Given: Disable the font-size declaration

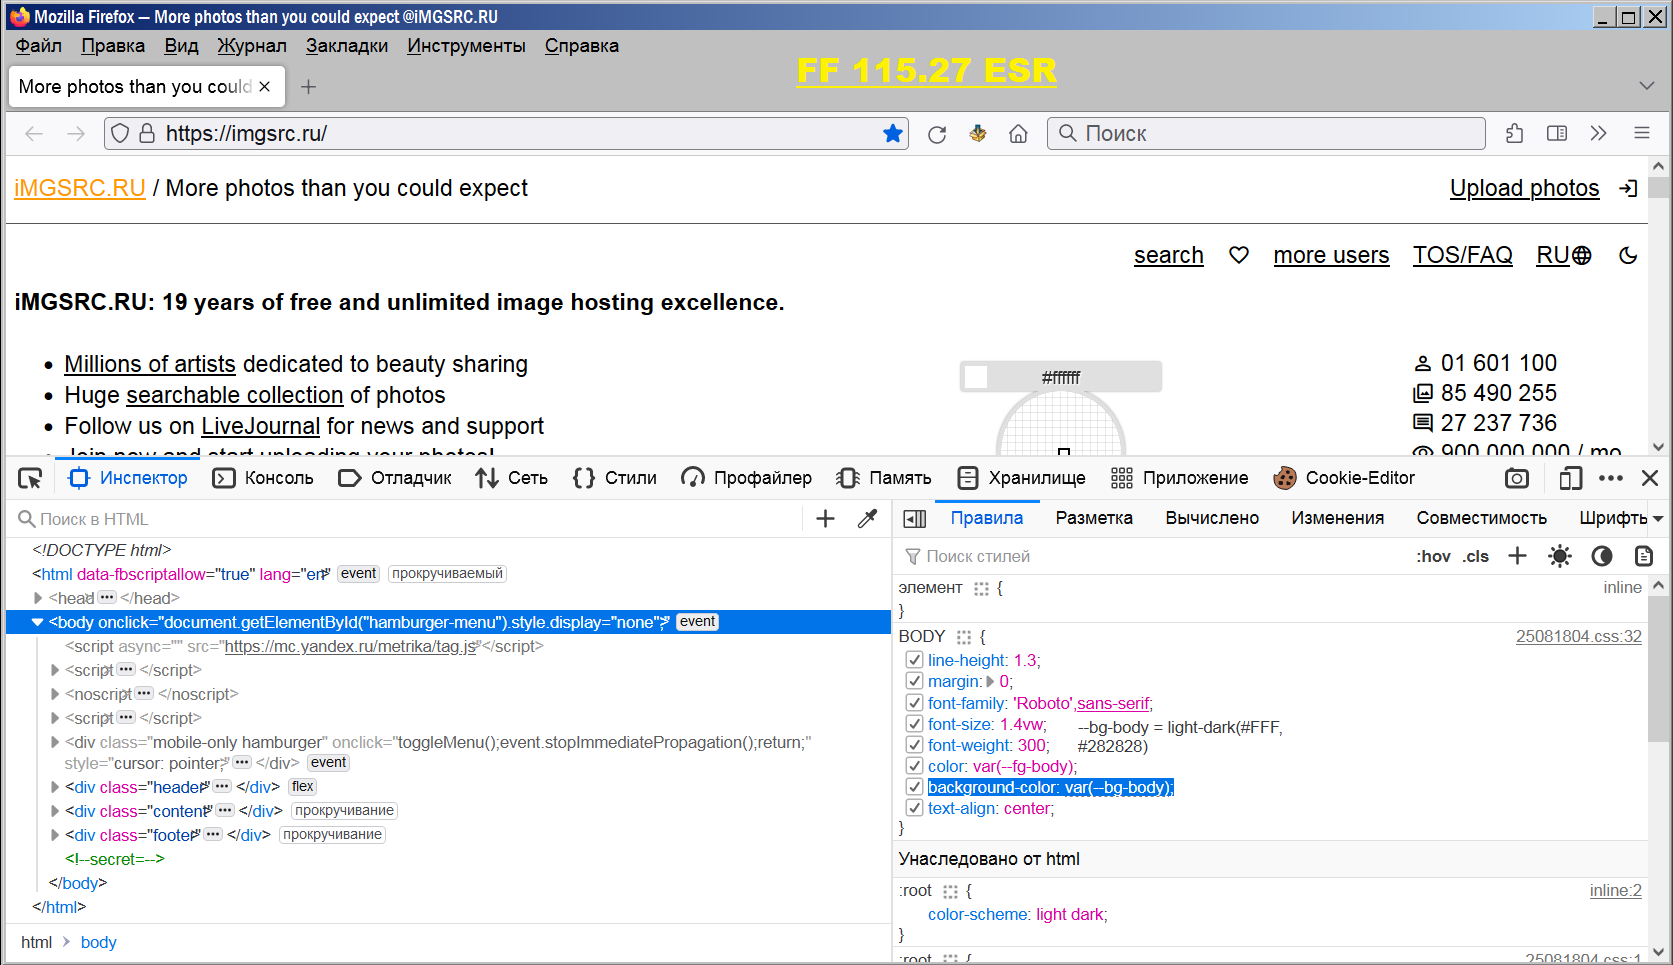Looking at the screenshot, I should pos(914,724).
